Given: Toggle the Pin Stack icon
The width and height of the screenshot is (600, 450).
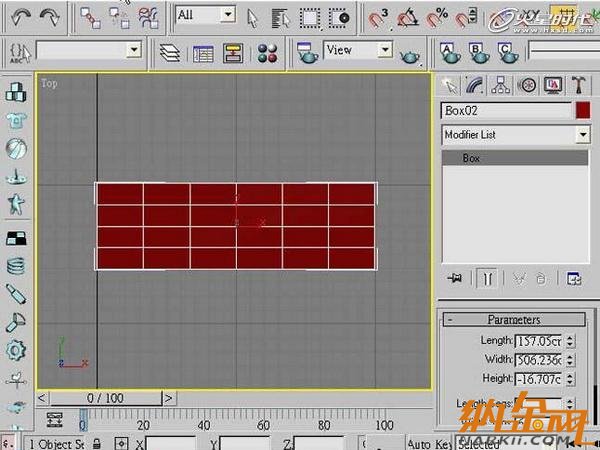Looking at the screenshot, I should tap(454, 278).
